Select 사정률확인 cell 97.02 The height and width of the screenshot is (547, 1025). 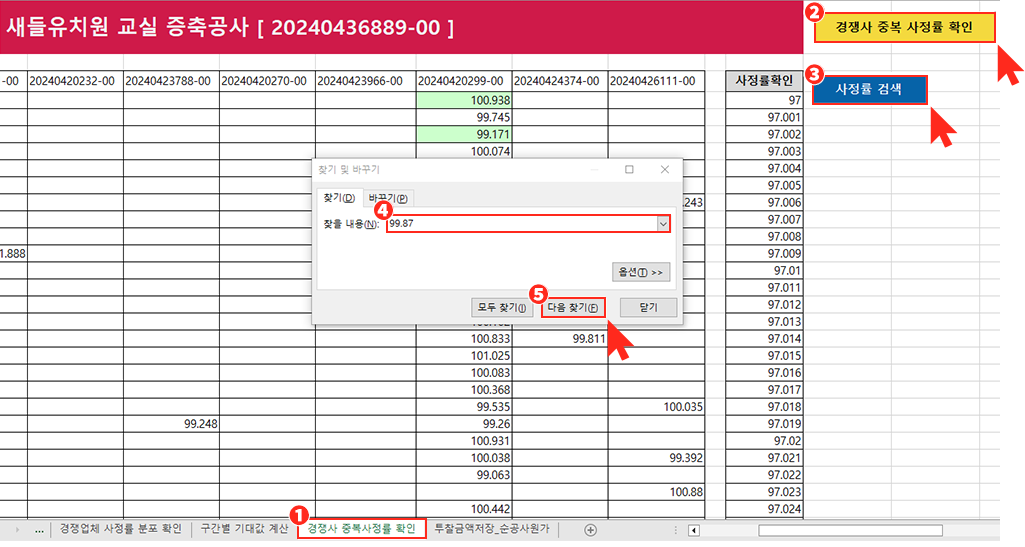pyautogui.click(x=764, y=440)
